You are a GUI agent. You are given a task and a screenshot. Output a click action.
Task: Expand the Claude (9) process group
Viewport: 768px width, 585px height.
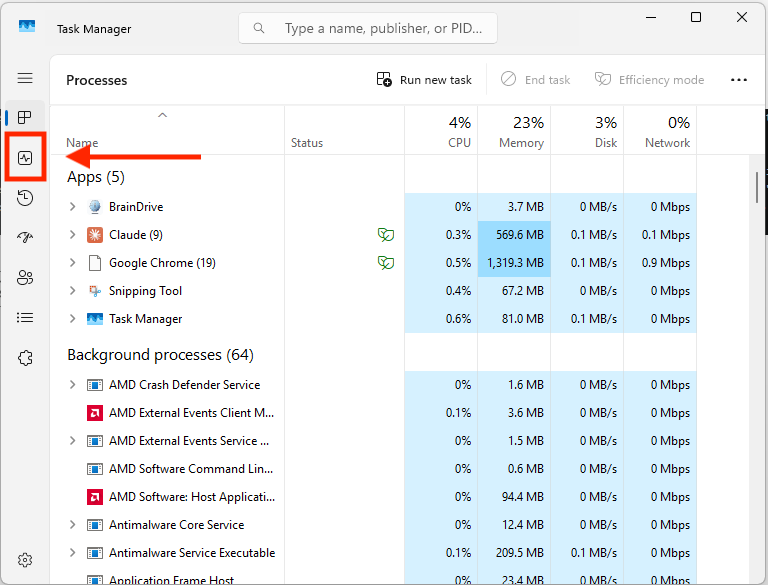72,235
